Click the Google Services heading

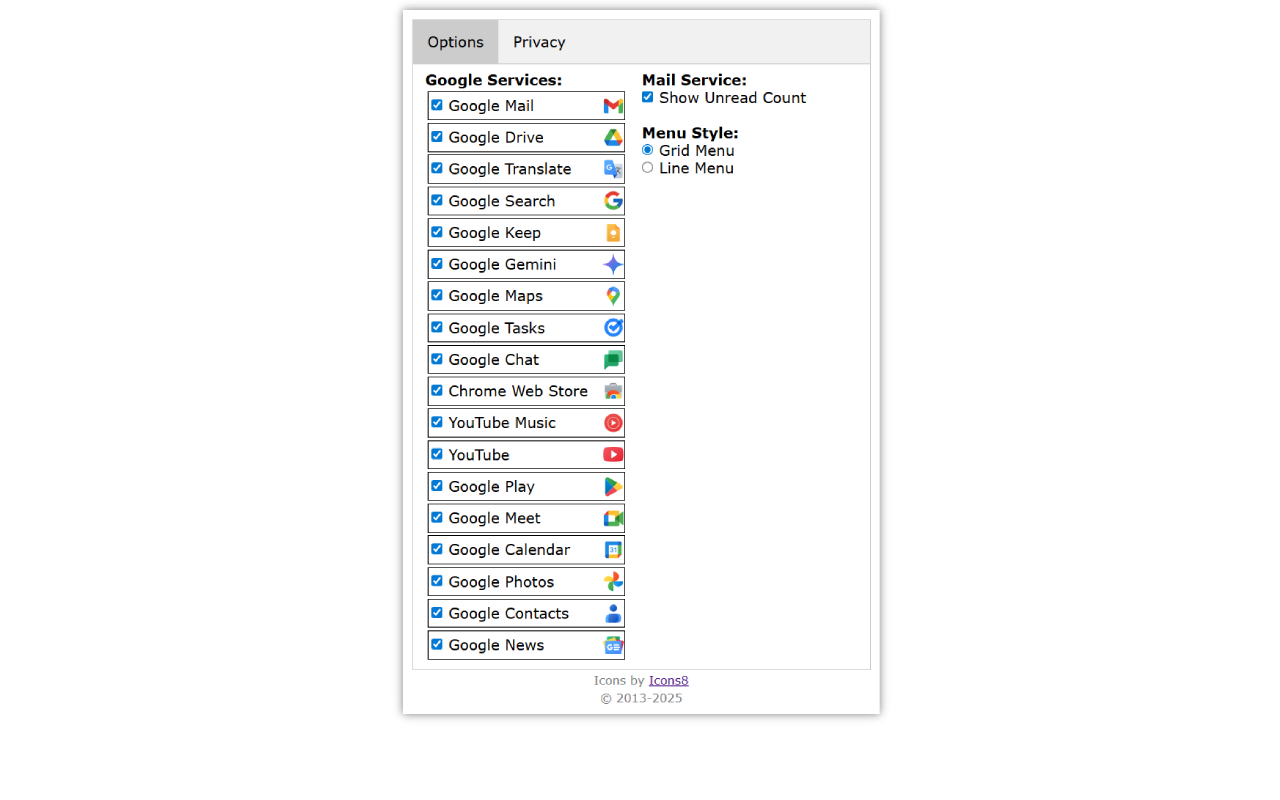pyautogui.click(x=494, y=80)
